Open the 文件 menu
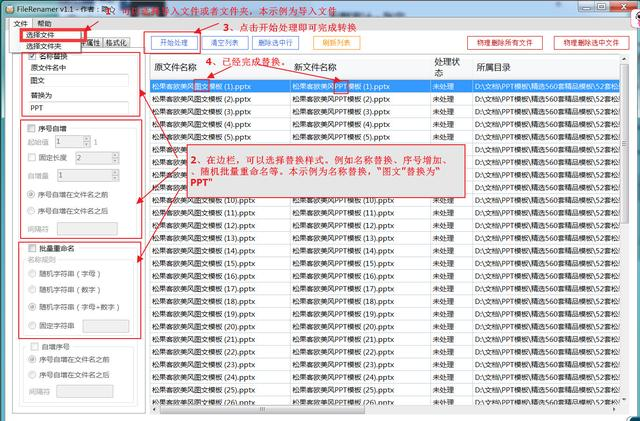 (x=21, y=22)
